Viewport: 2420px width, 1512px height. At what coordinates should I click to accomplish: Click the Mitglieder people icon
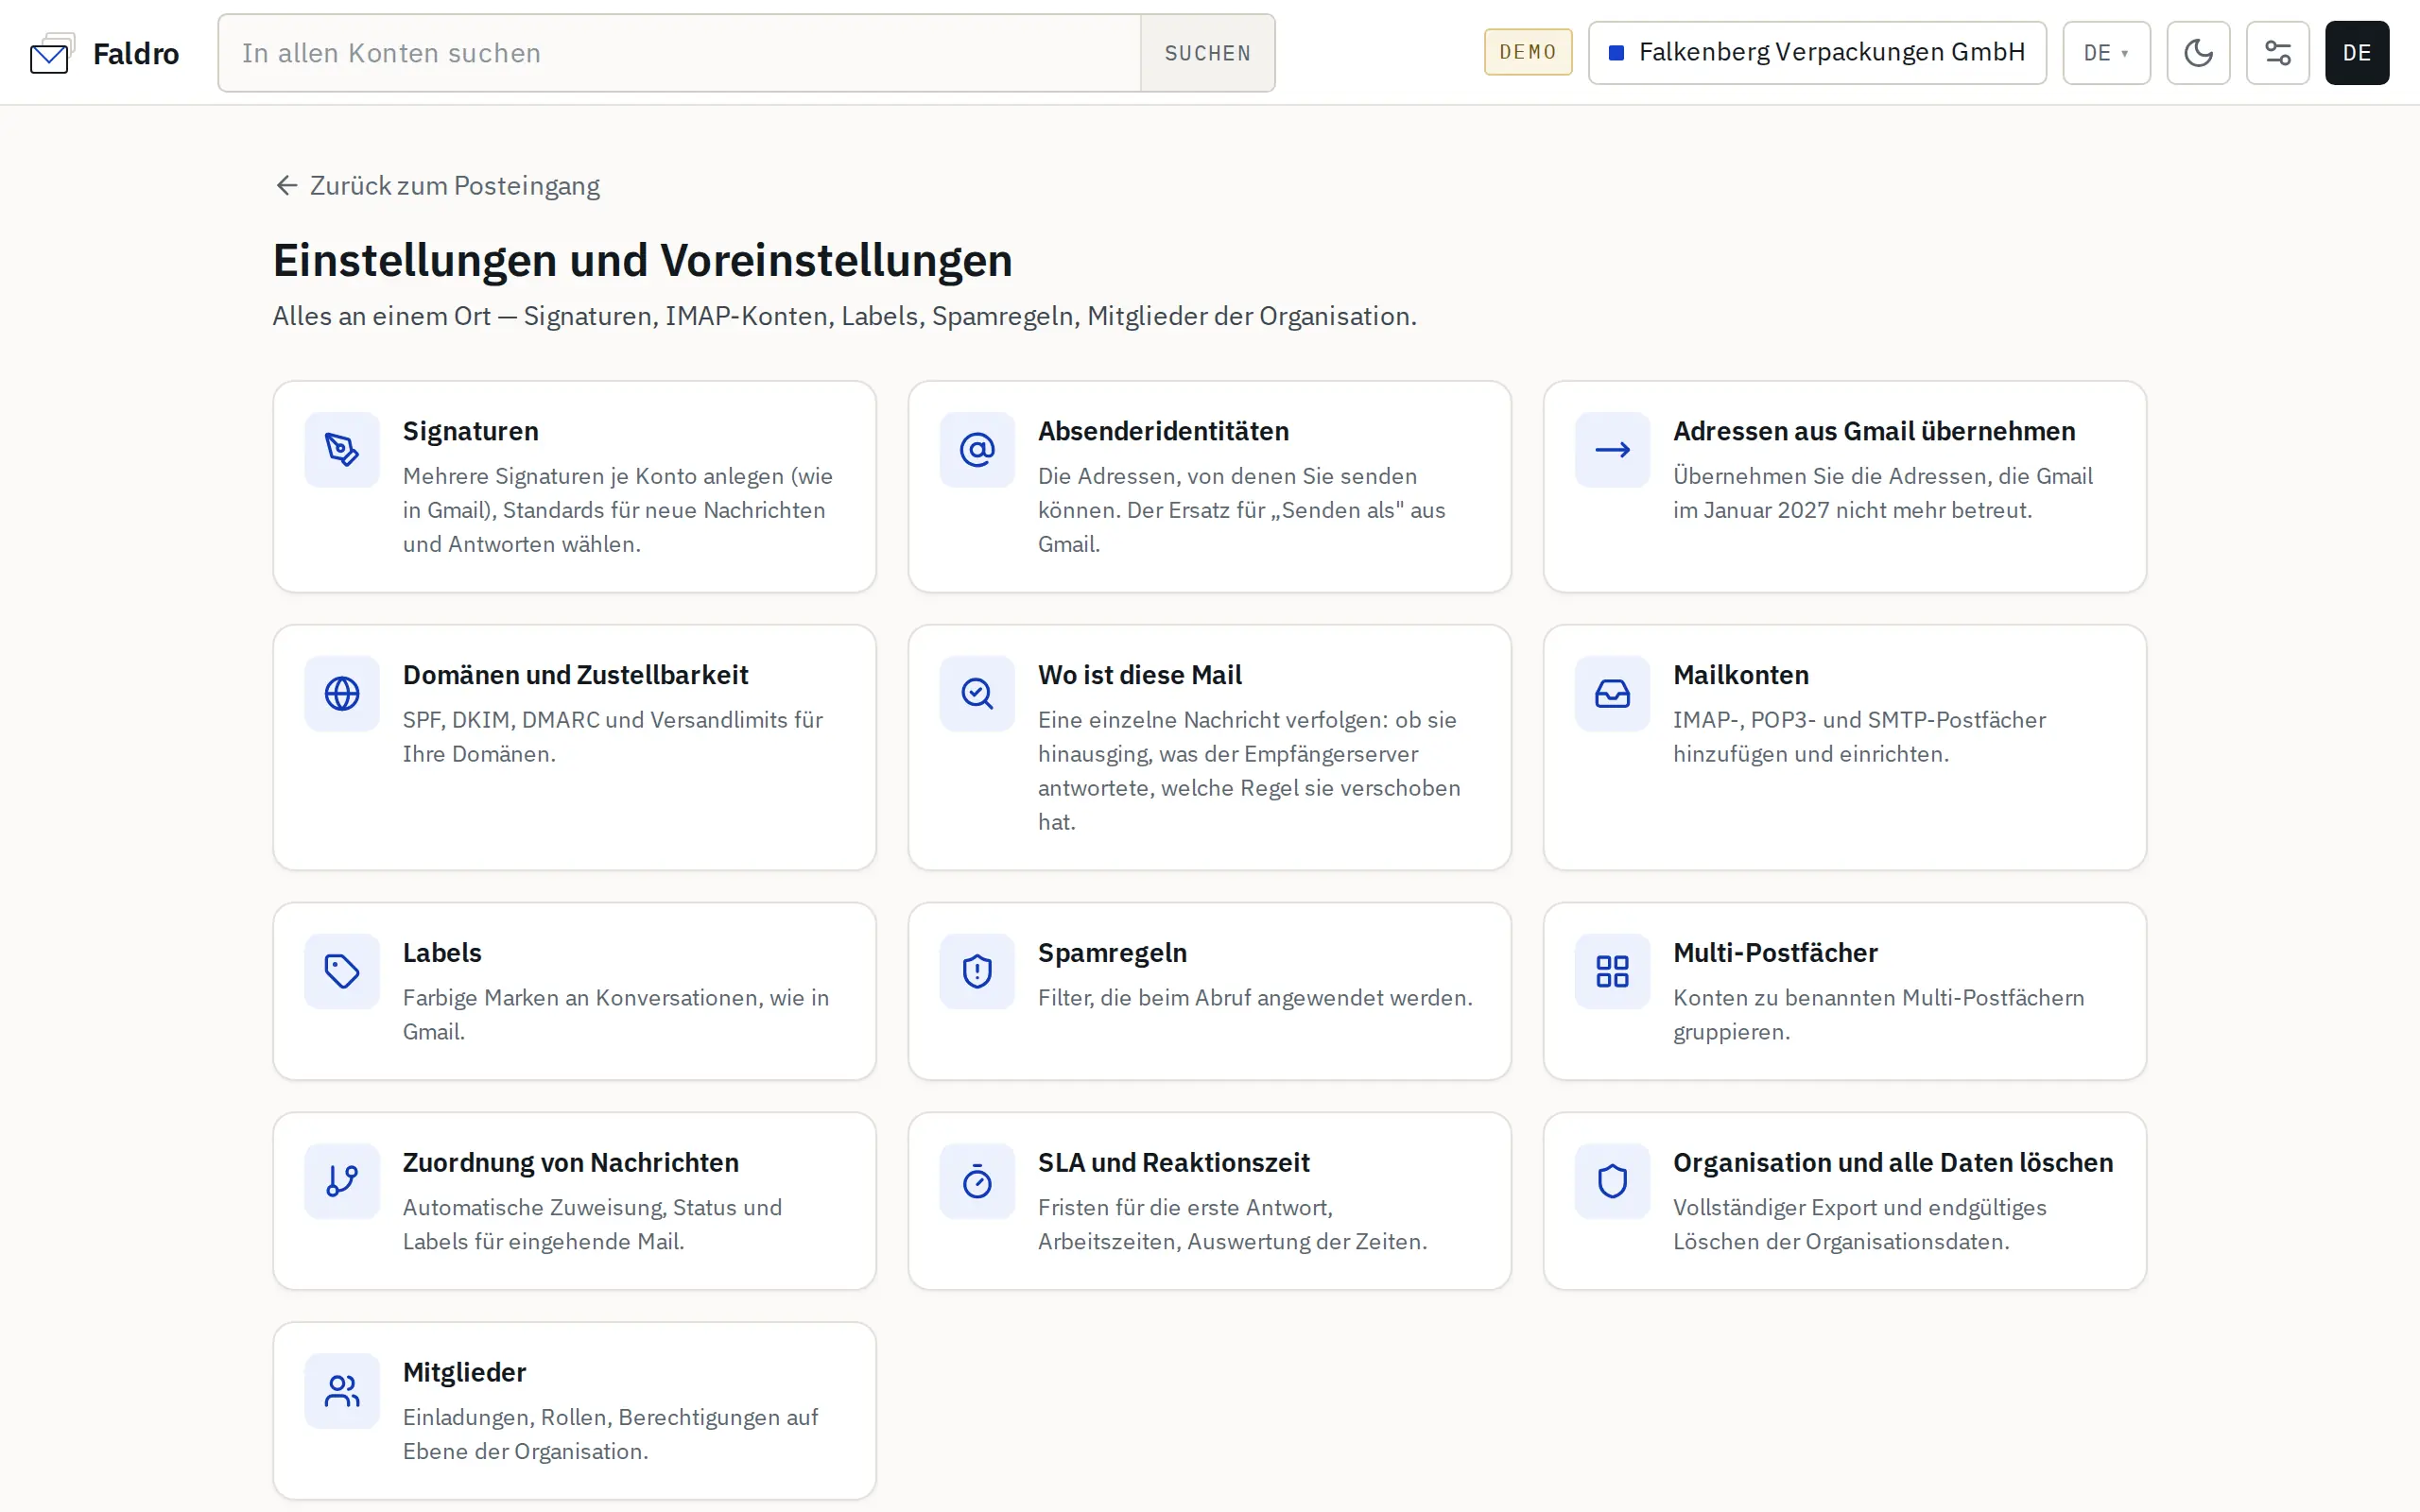[342, 1391]
